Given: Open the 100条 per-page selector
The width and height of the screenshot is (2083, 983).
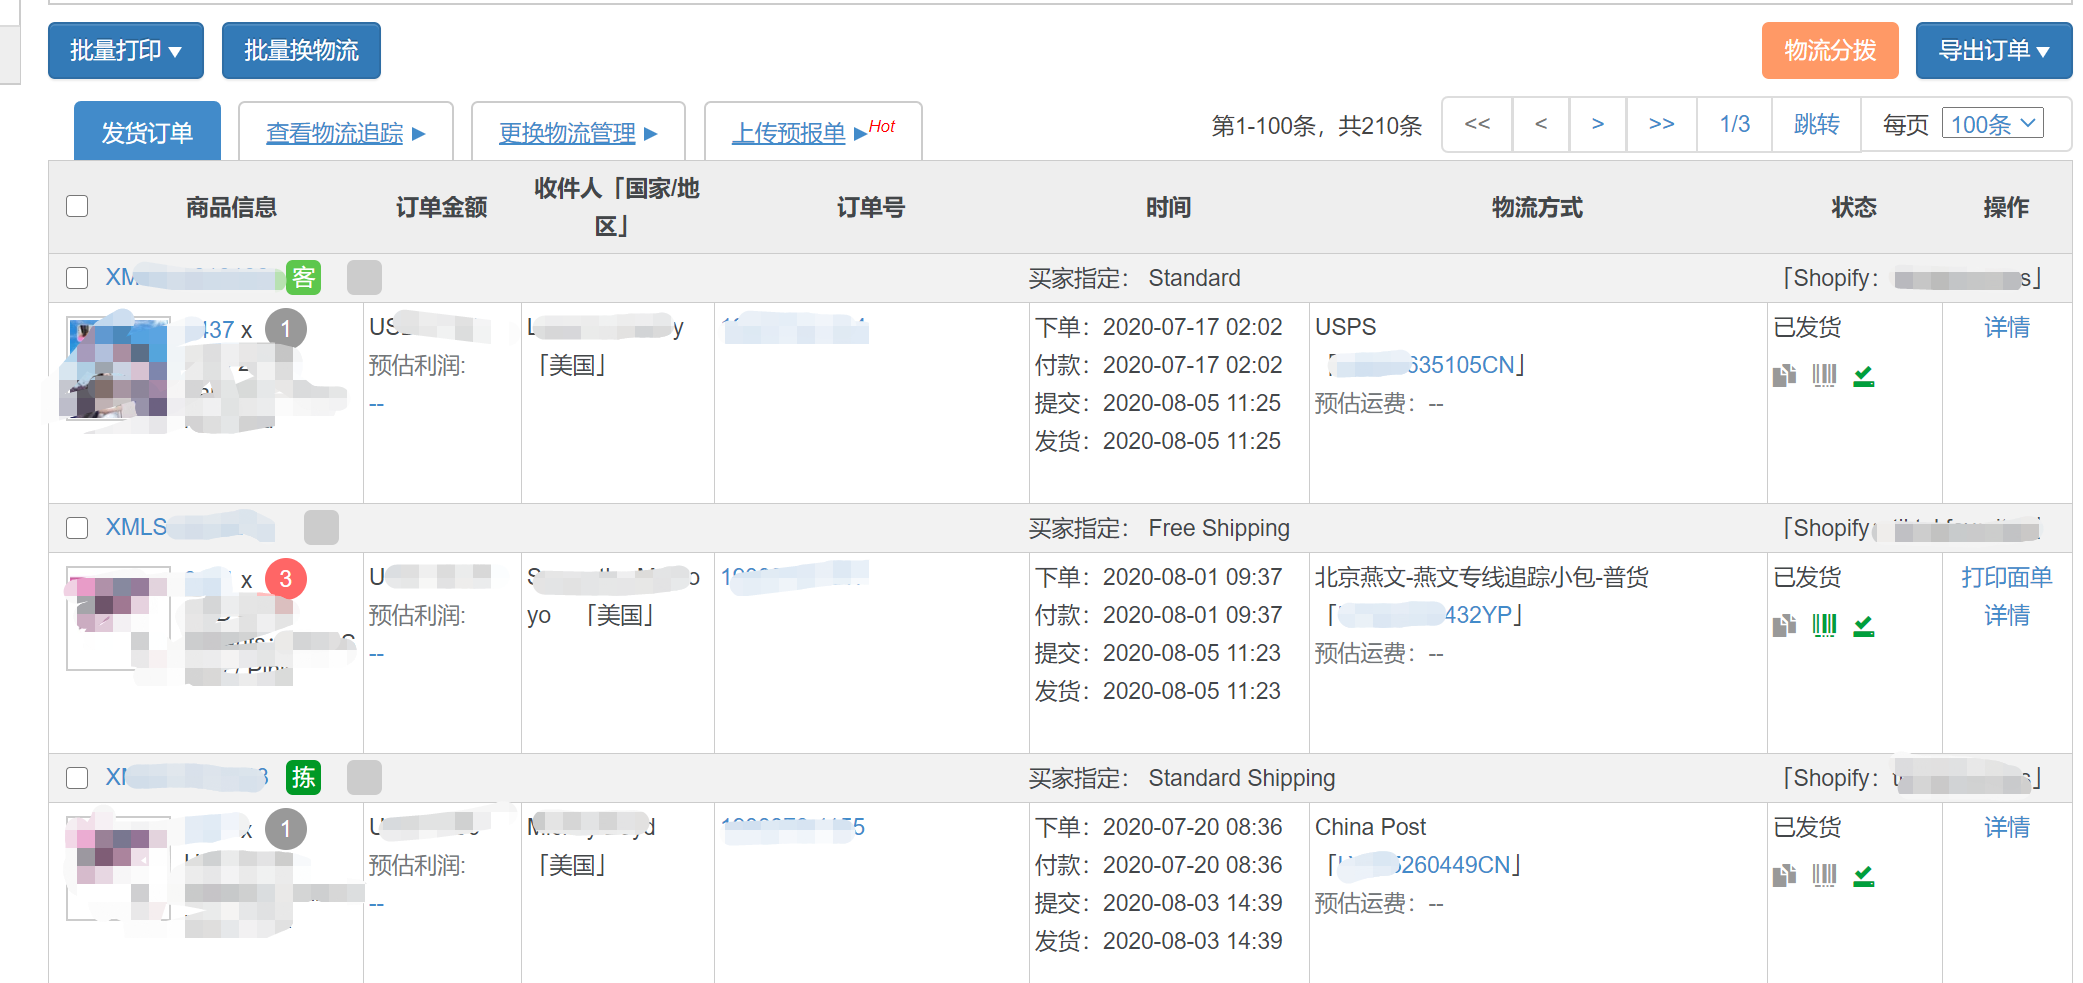Looking at the screenshot, I should [1992, 124].
